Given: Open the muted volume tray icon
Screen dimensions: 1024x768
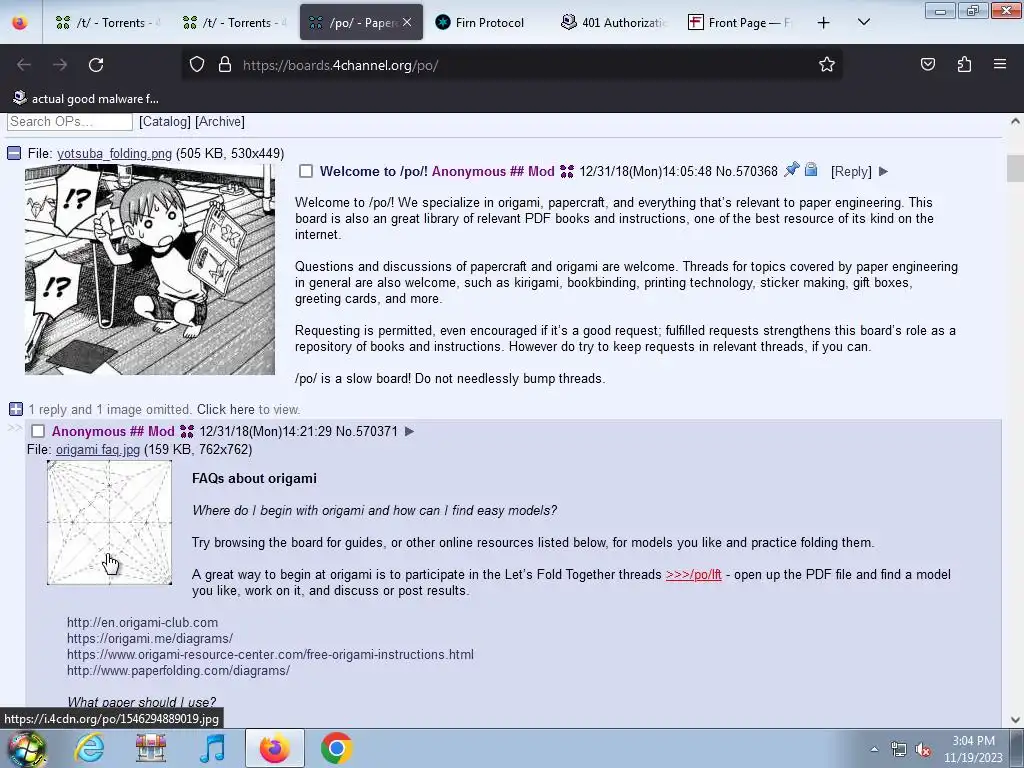Looking at the screenshot, I should click(923, 749).
